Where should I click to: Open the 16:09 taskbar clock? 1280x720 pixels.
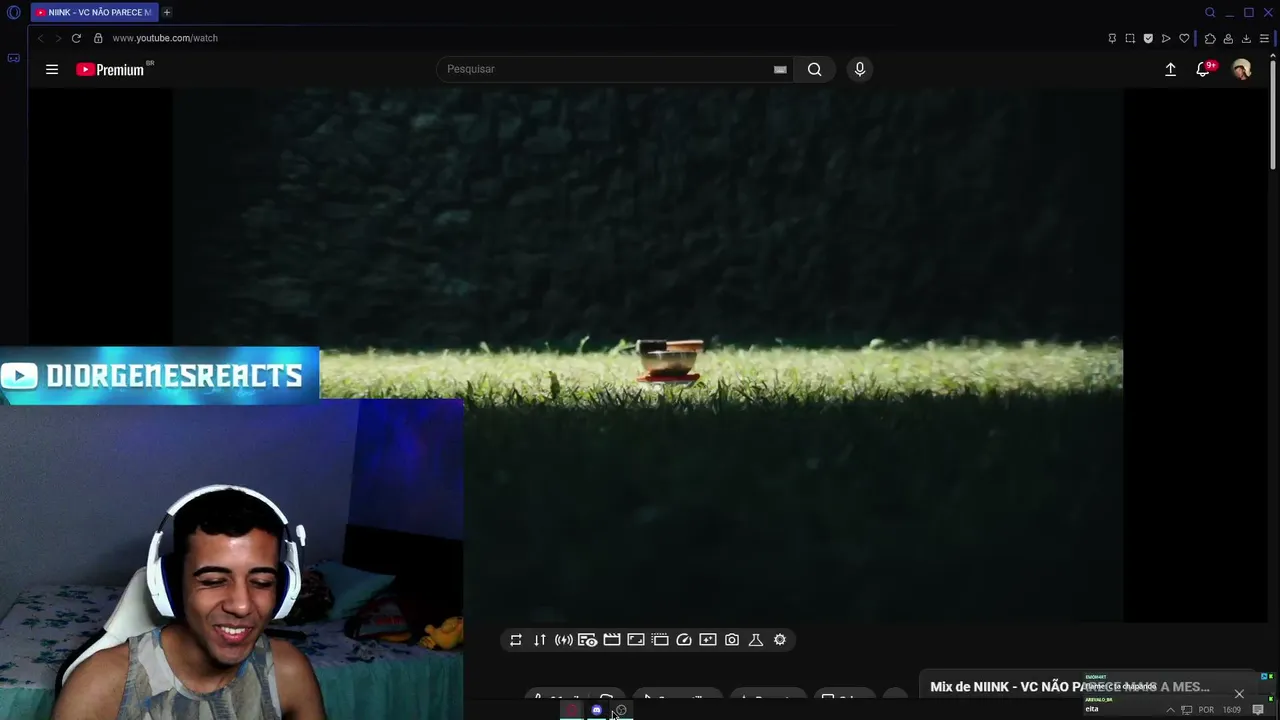pyautogui.click(x=1232, y=710)
